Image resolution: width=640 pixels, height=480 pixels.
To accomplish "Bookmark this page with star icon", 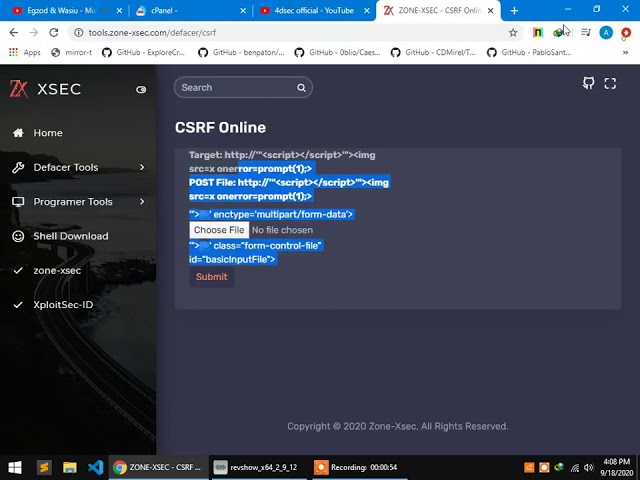I will coord(513,33).
